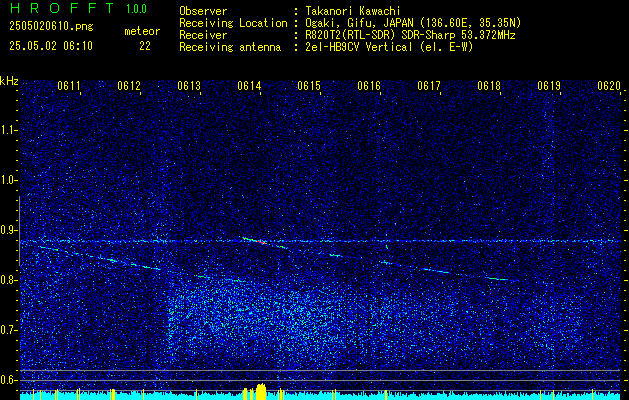This screenshot has height=400, width=629.
Task: Click the Receiving Location label
Action: (x=233, y=23)
